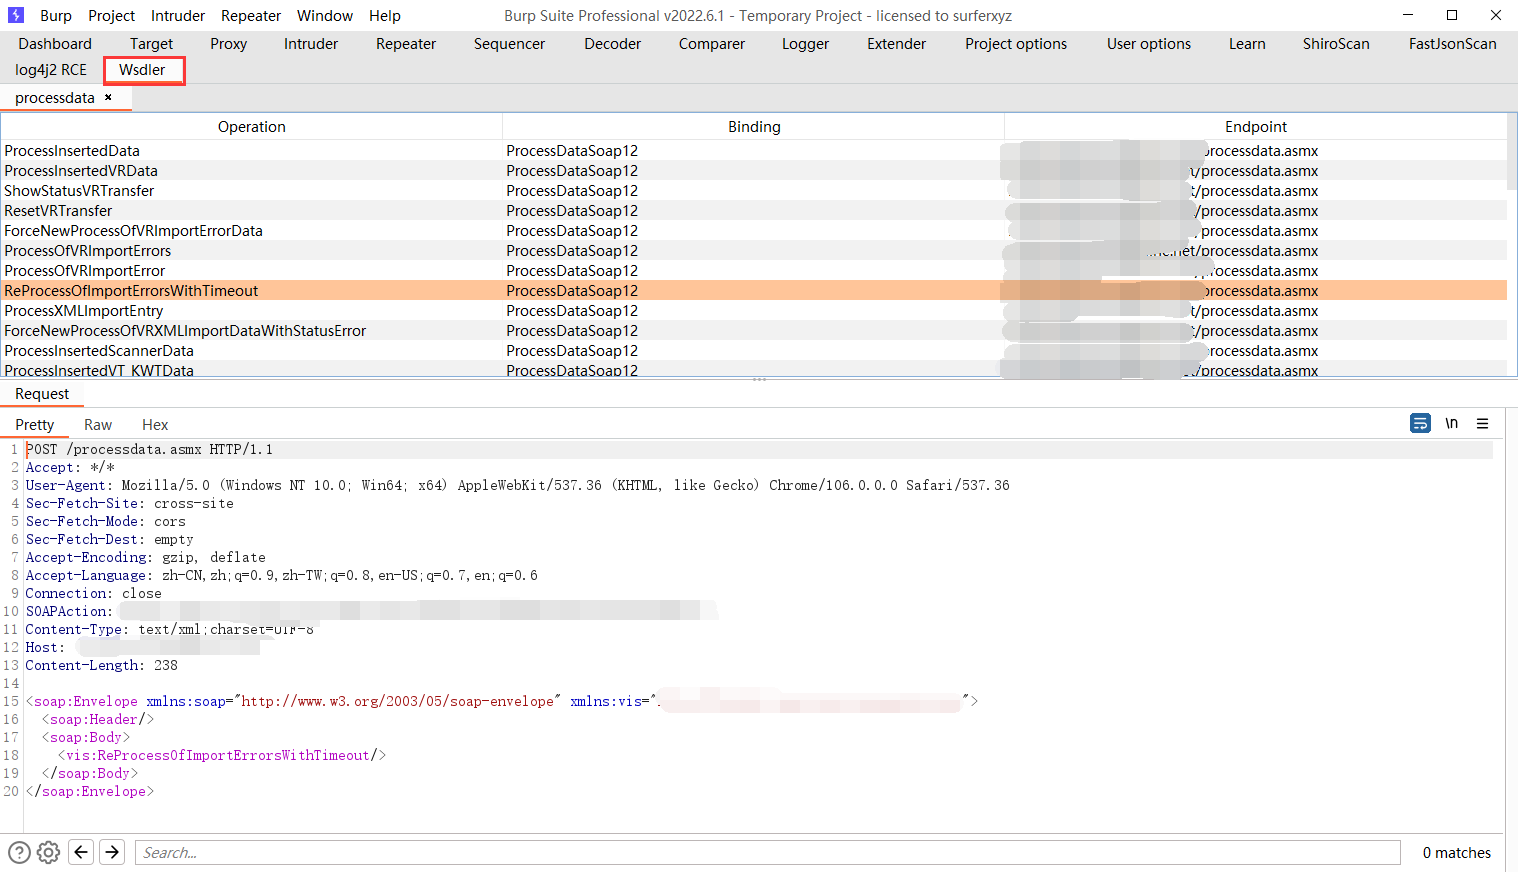Open the FastJsonScan extension tab
The image size is (1518, 872).
[x=1453, y=43]
